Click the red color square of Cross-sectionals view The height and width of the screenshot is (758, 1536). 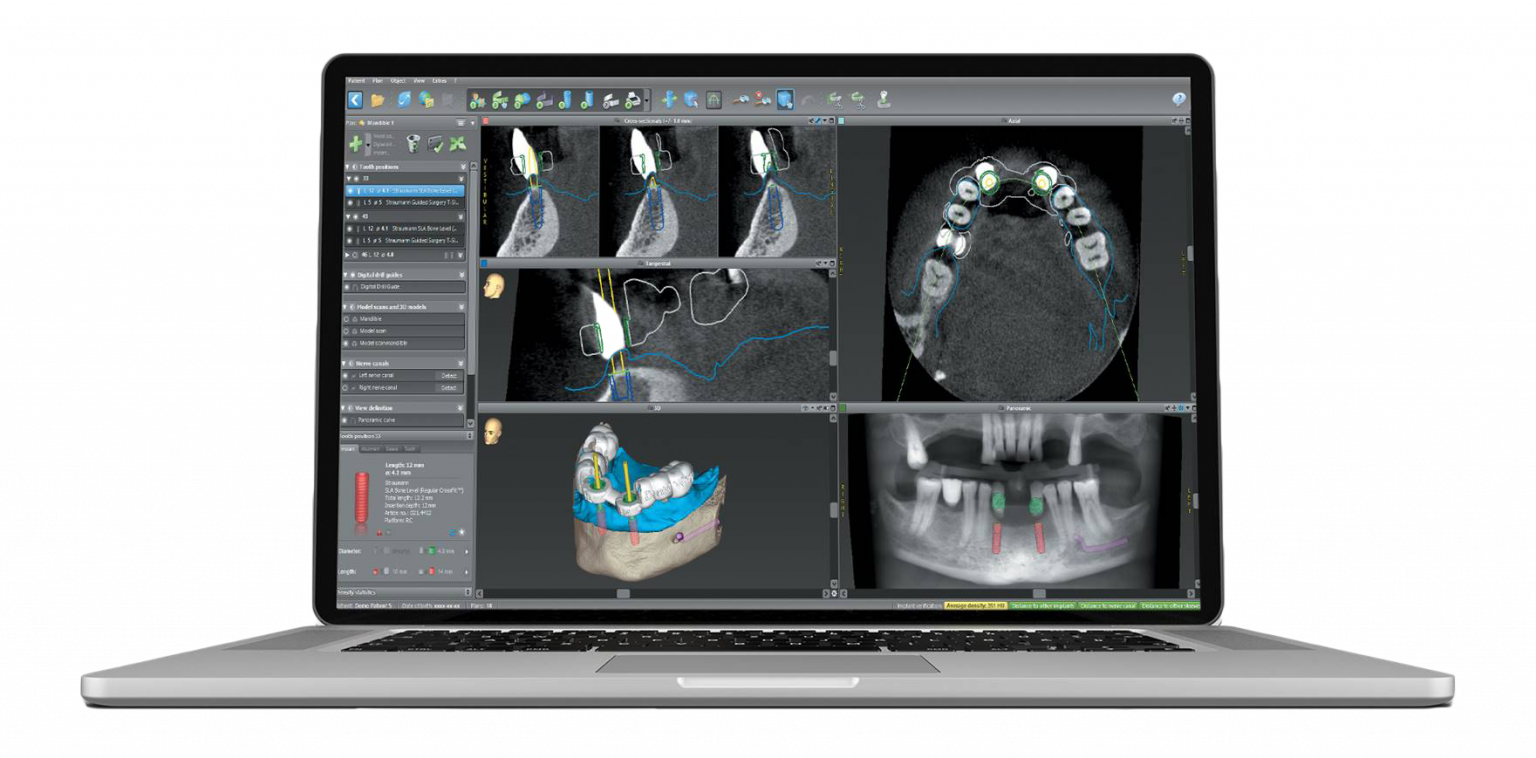tap(486, 121)
